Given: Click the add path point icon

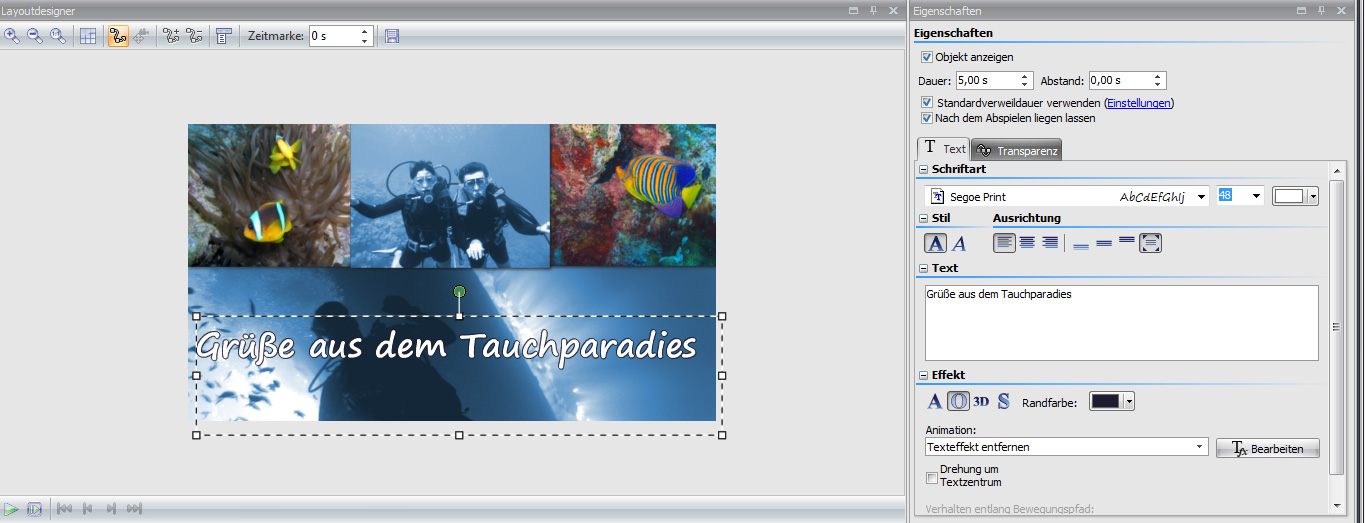Looking at the screenshot, I should point(171,36).
